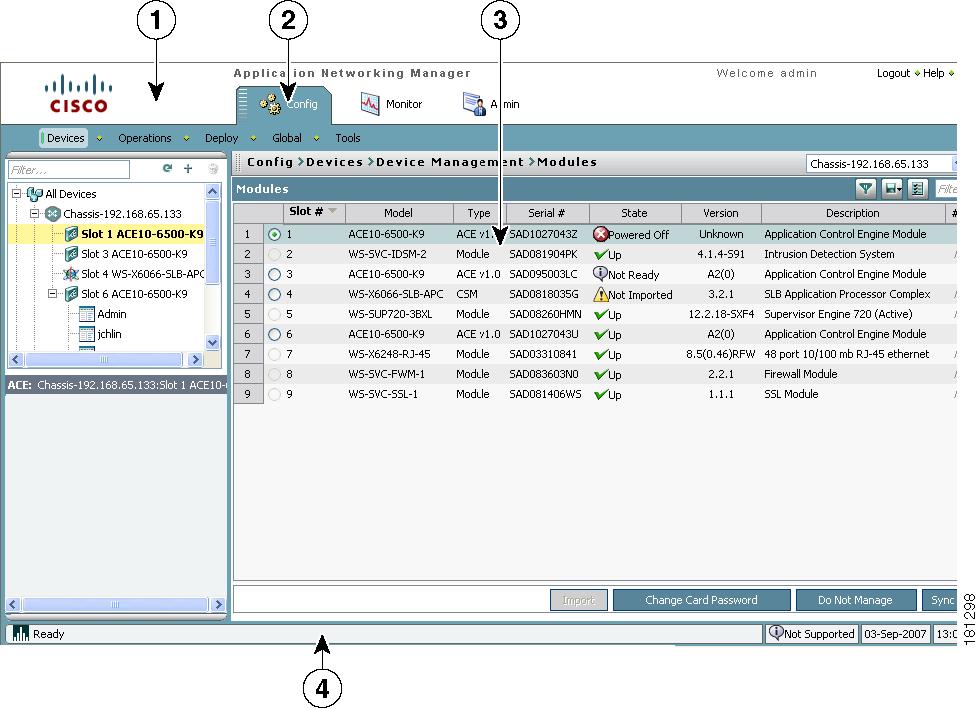Click the Not Ready info icon in slot 3 row
Viewport: 979px width, 709px height.
point(600,273)
